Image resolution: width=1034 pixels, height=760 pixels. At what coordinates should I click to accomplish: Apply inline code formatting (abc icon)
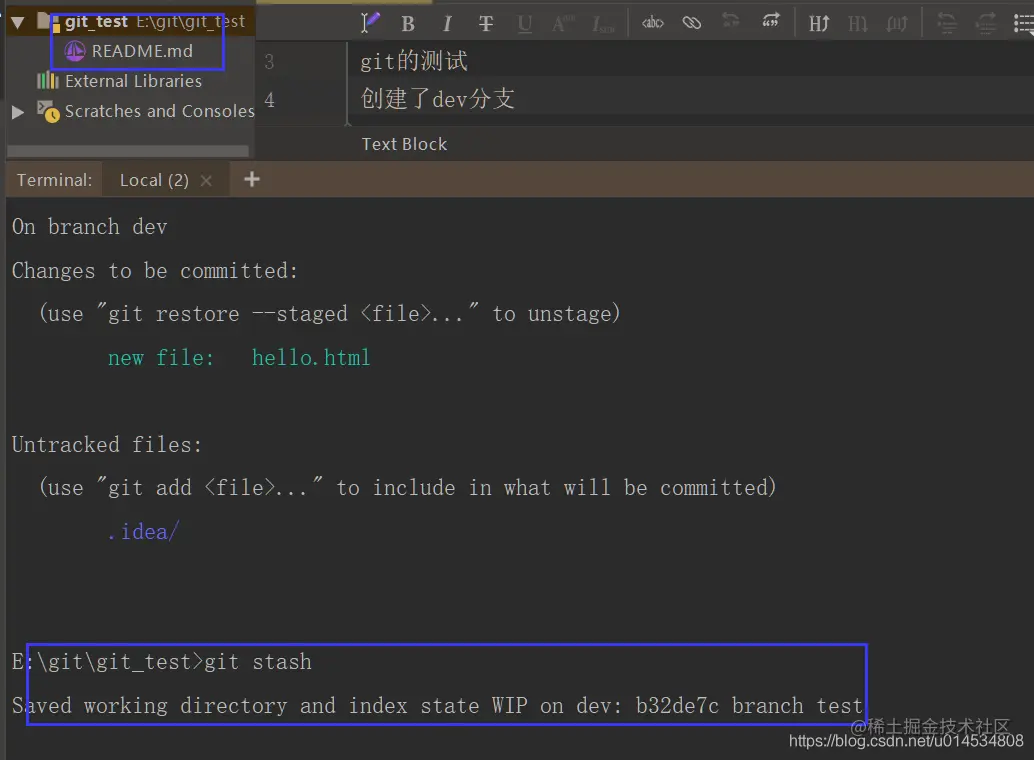(x=652, y=24)
